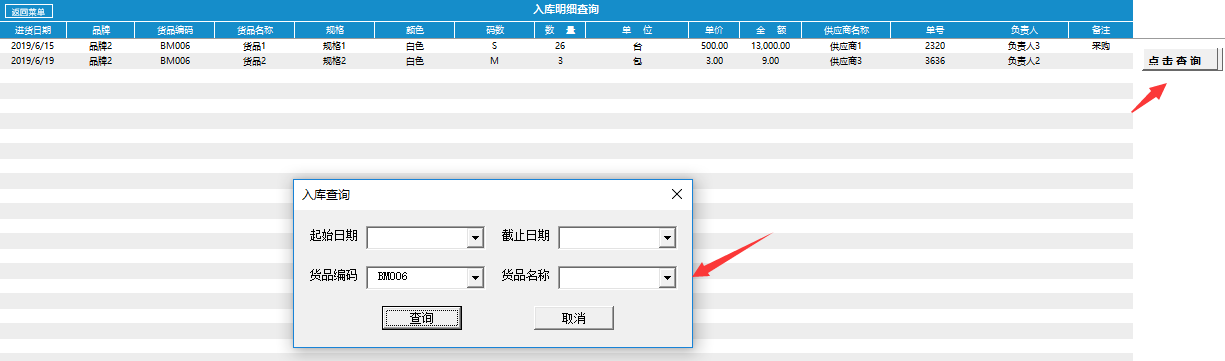Click inside the 截止日期 input field

[608, 238]
